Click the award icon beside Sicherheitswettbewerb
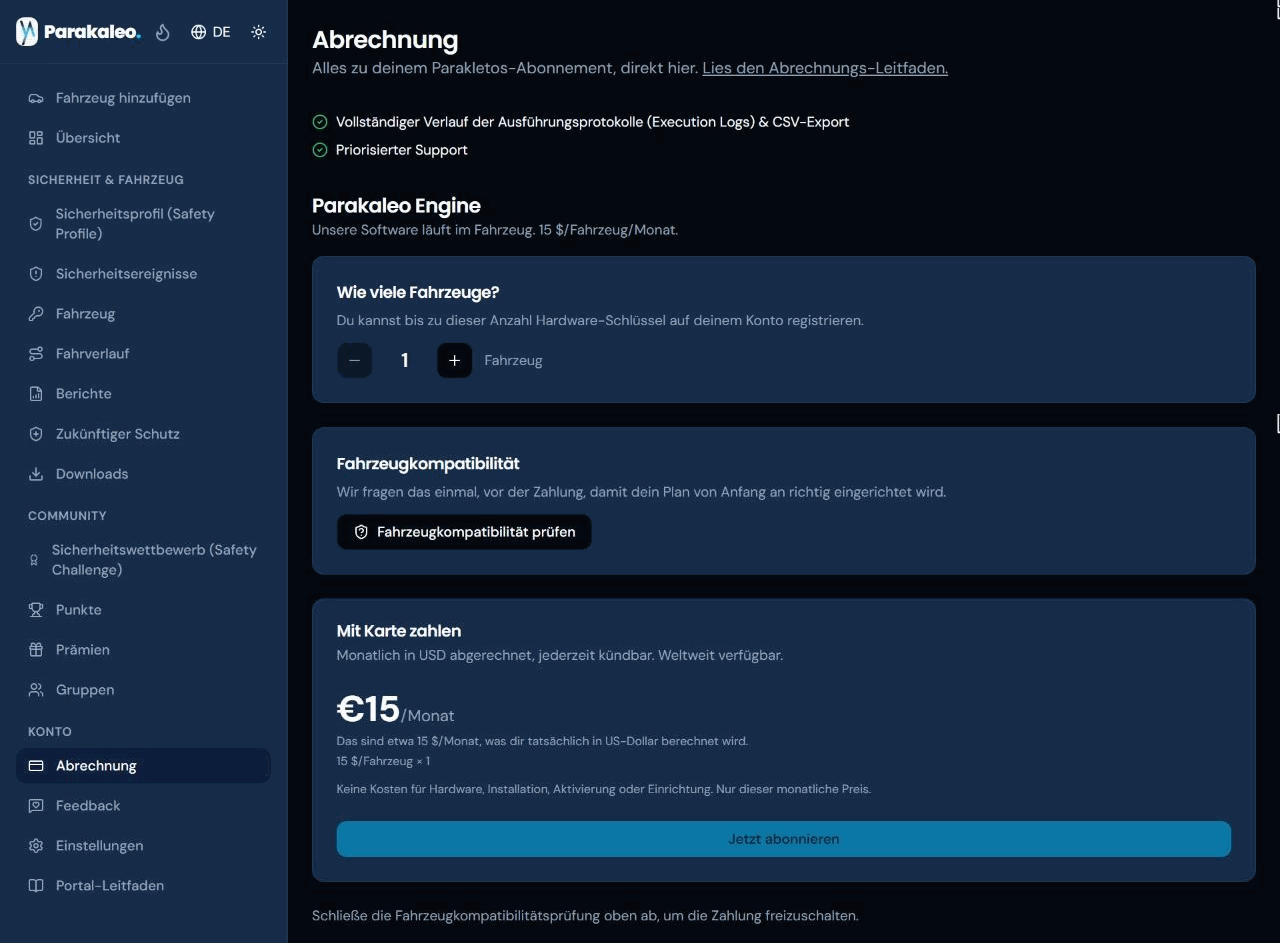 coord(34,560)
